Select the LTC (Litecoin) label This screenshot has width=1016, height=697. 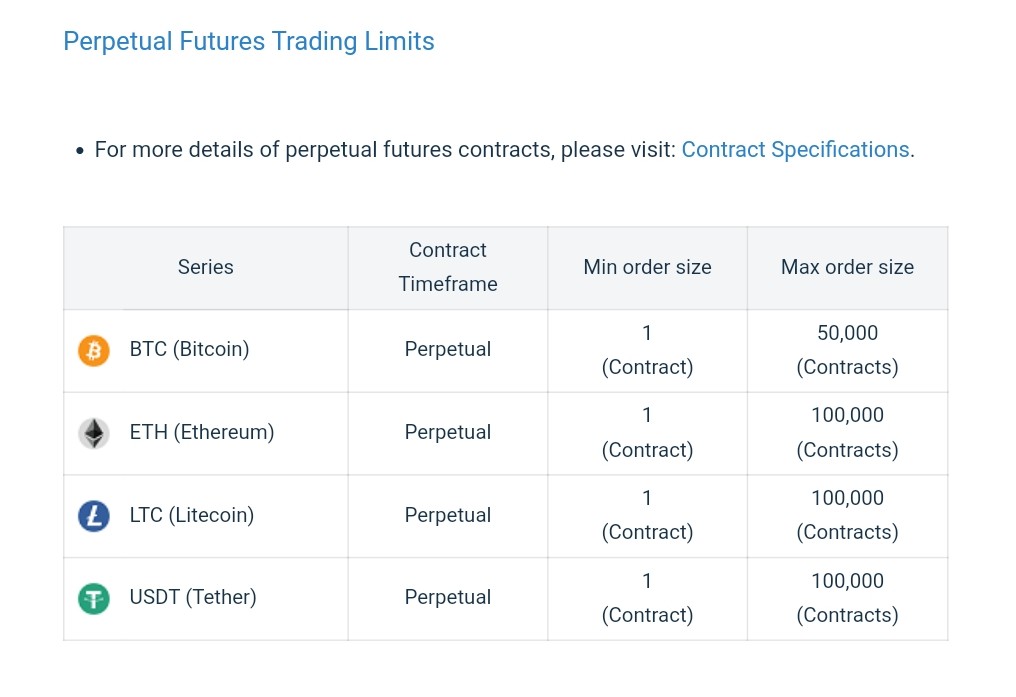tap(192, 515)
